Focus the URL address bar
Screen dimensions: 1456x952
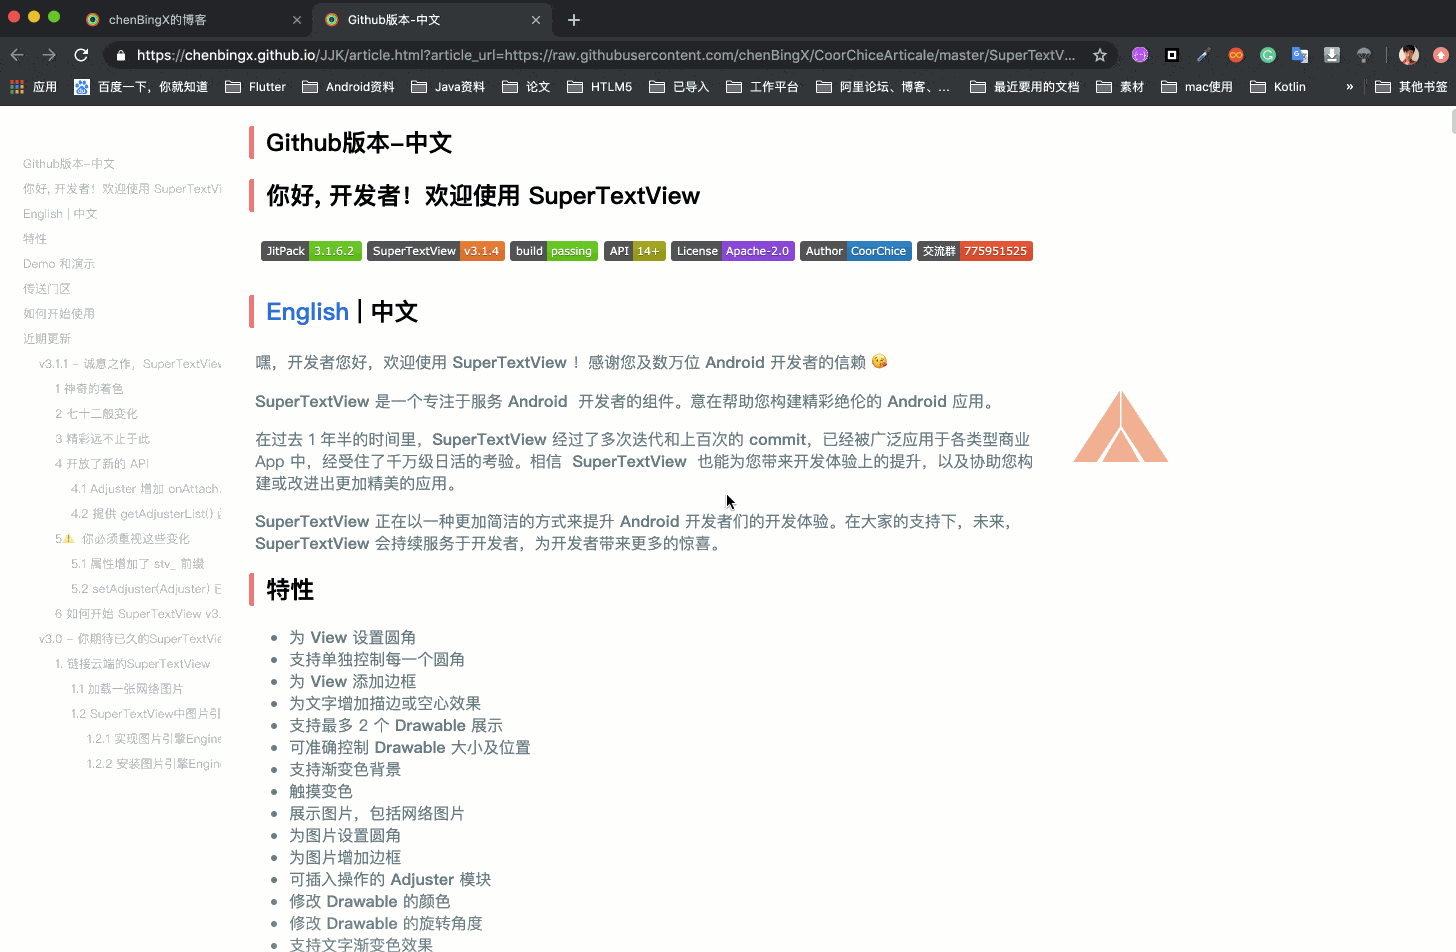(x=606, y=55)
